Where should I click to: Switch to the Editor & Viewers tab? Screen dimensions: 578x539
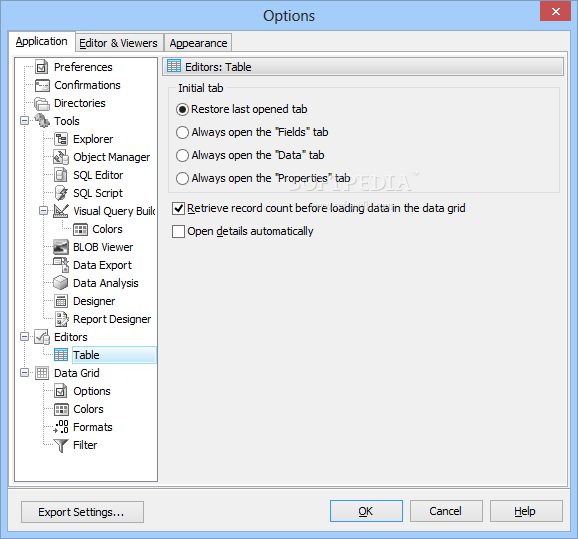(118, 43)
